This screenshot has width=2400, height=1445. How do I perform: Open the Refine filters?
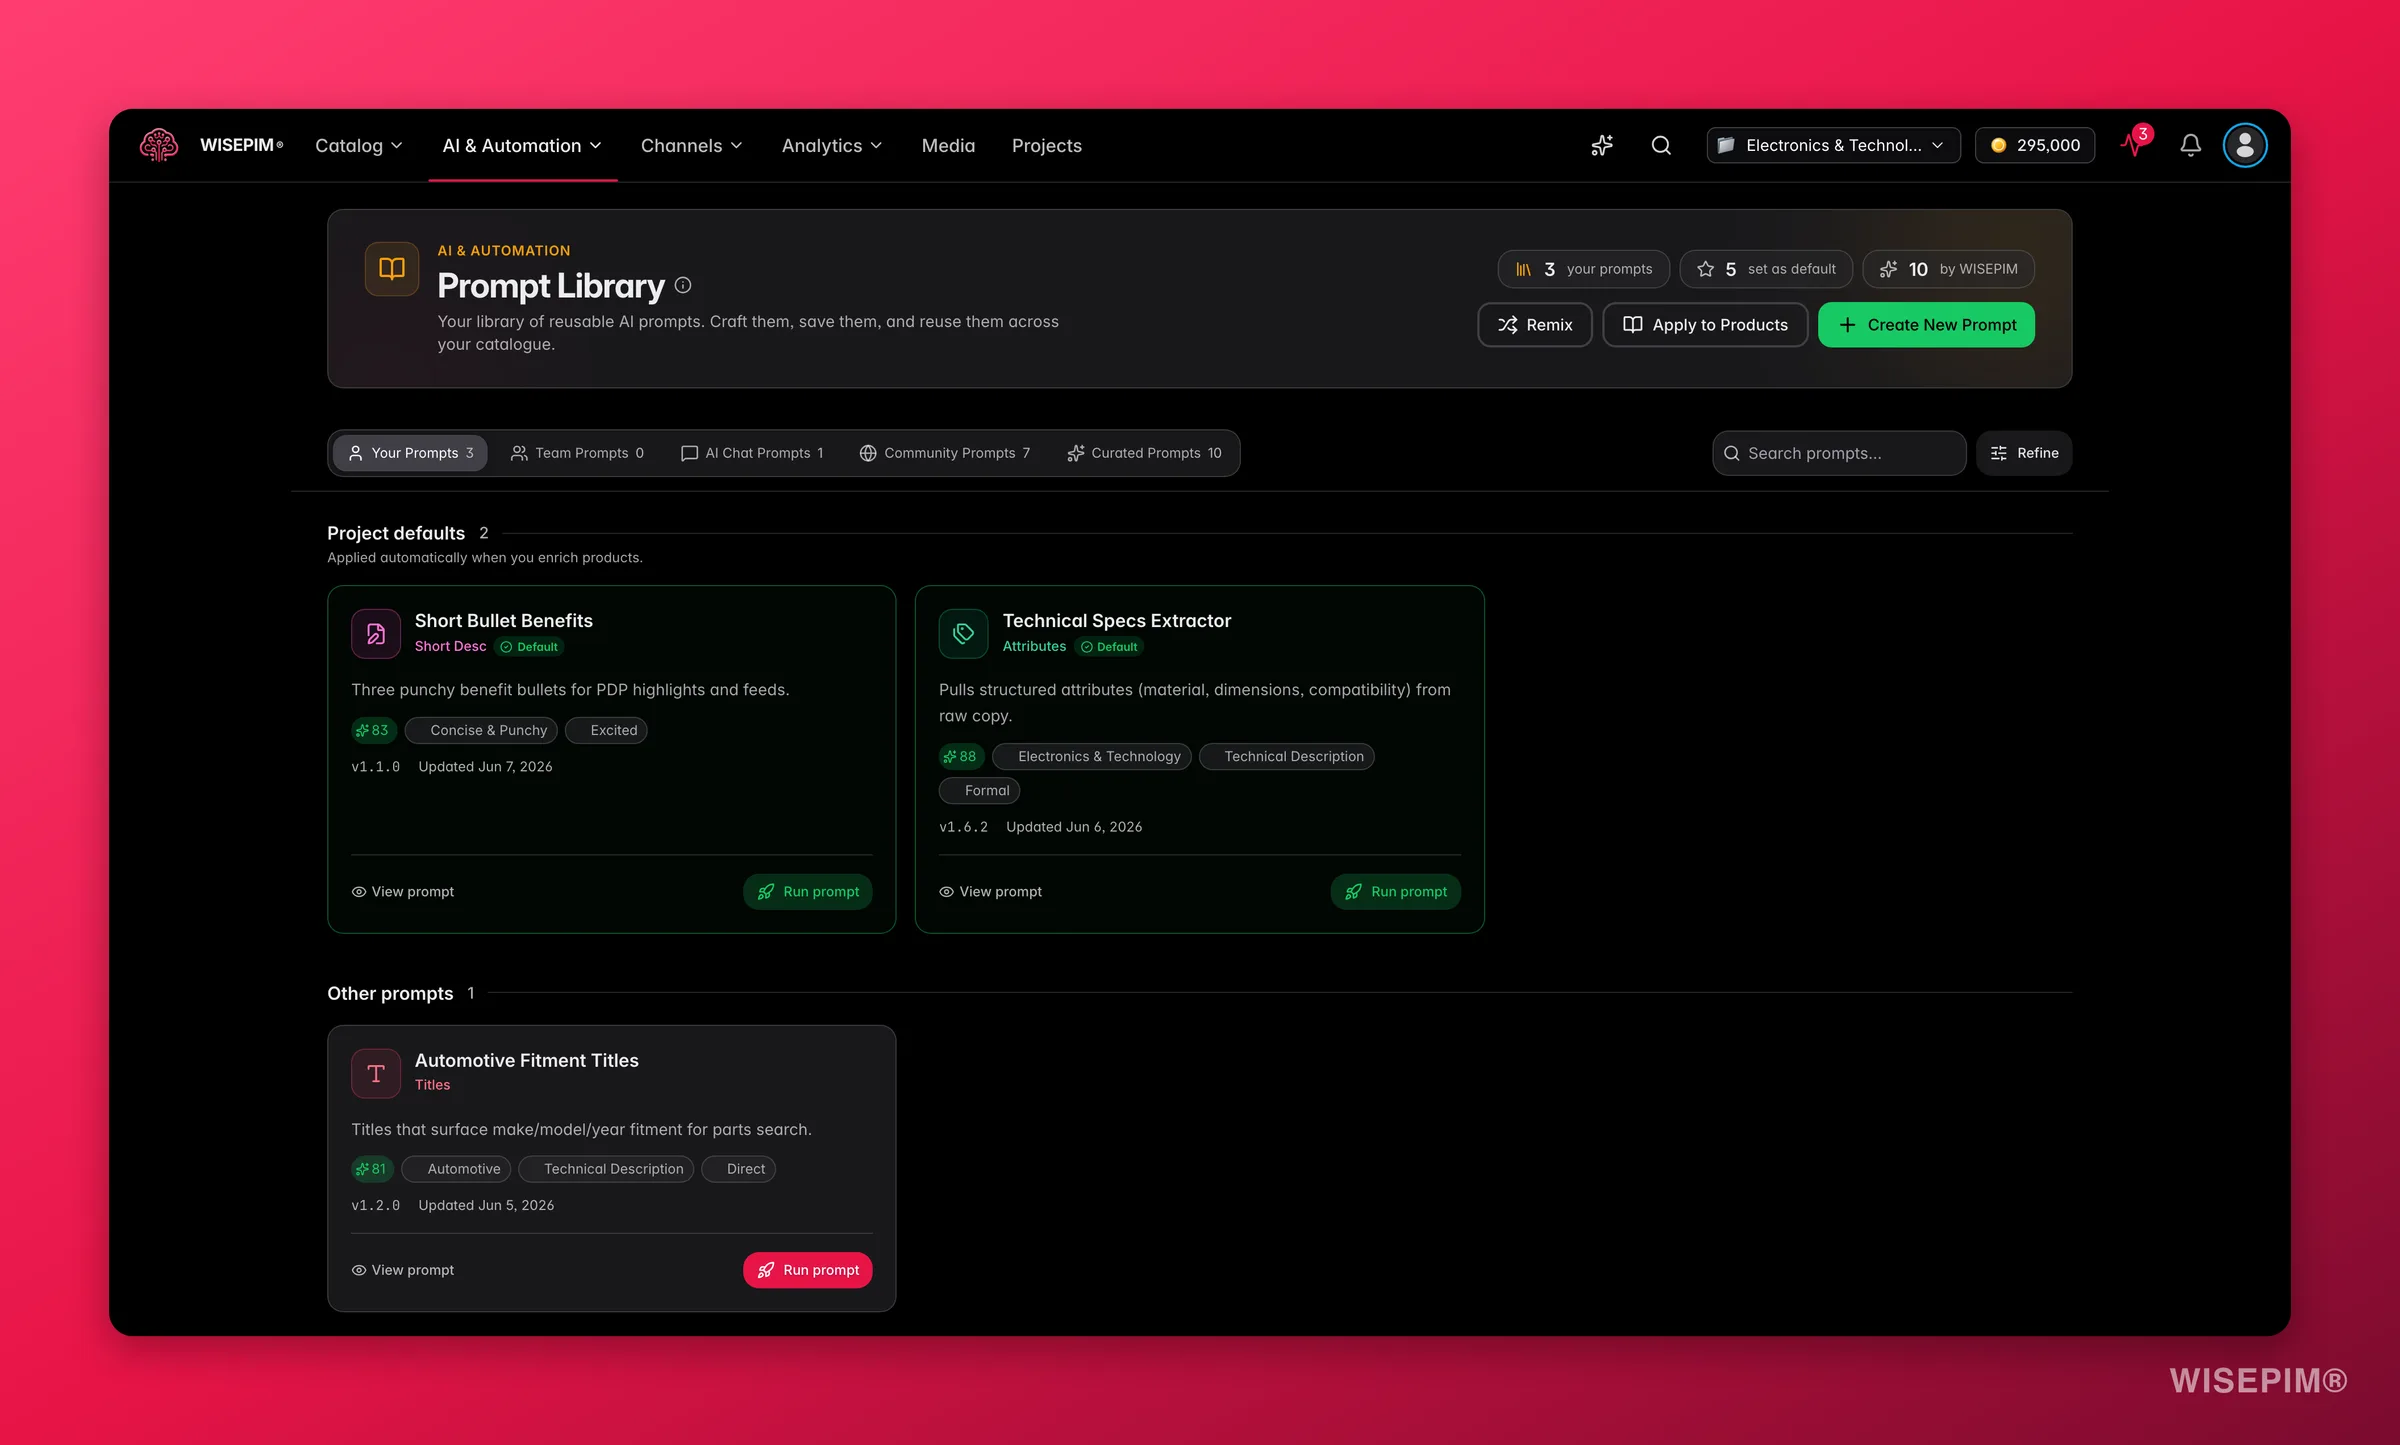2024,453
